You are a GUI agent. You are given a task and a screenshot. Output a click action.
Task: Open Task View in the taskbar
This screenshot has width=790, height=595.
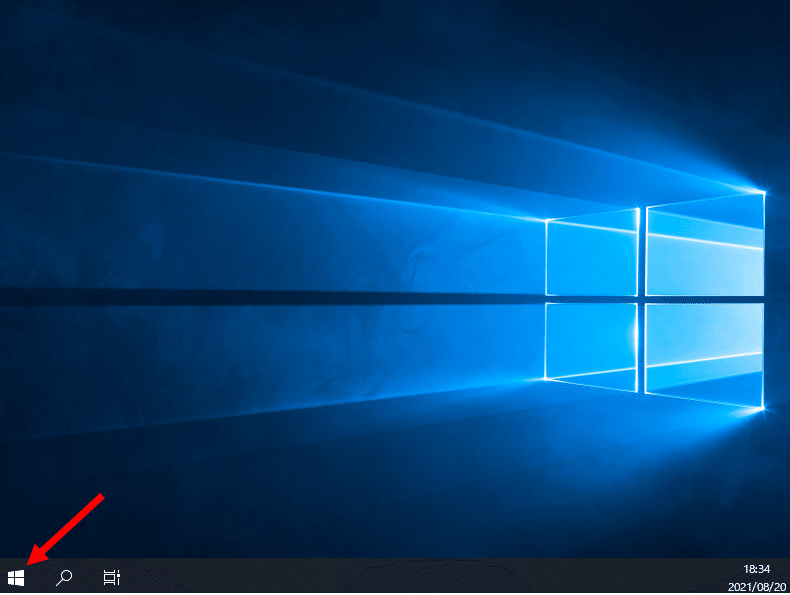click(112, 577)
